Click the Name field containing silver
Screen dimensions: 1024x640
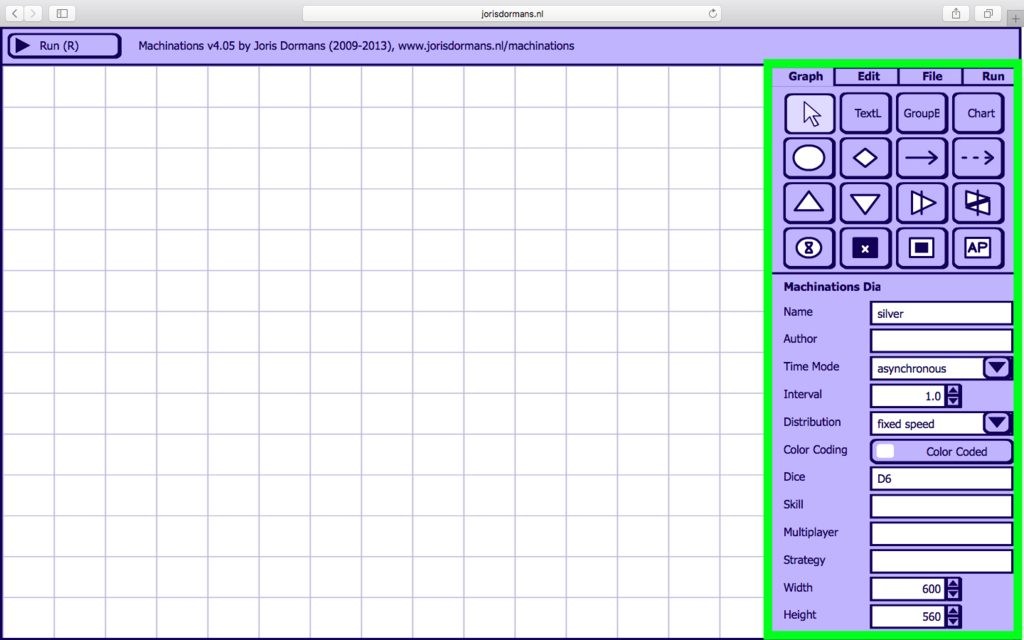point(942,313)
